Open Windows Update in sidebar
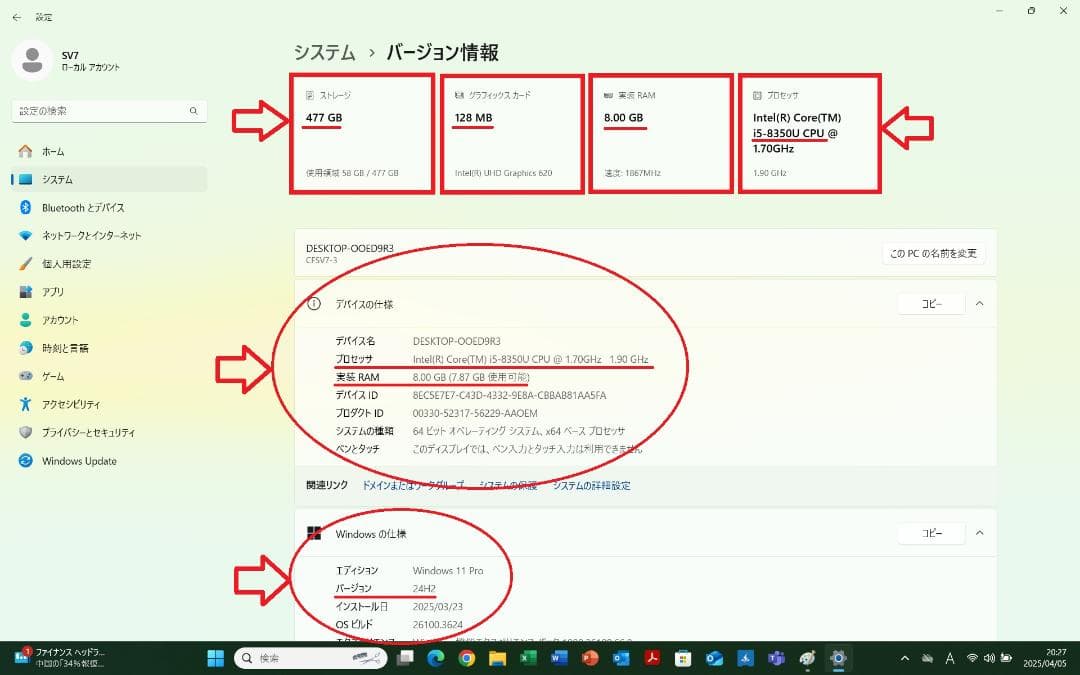This screenshot has height=675, width=1080. point(78,461)
